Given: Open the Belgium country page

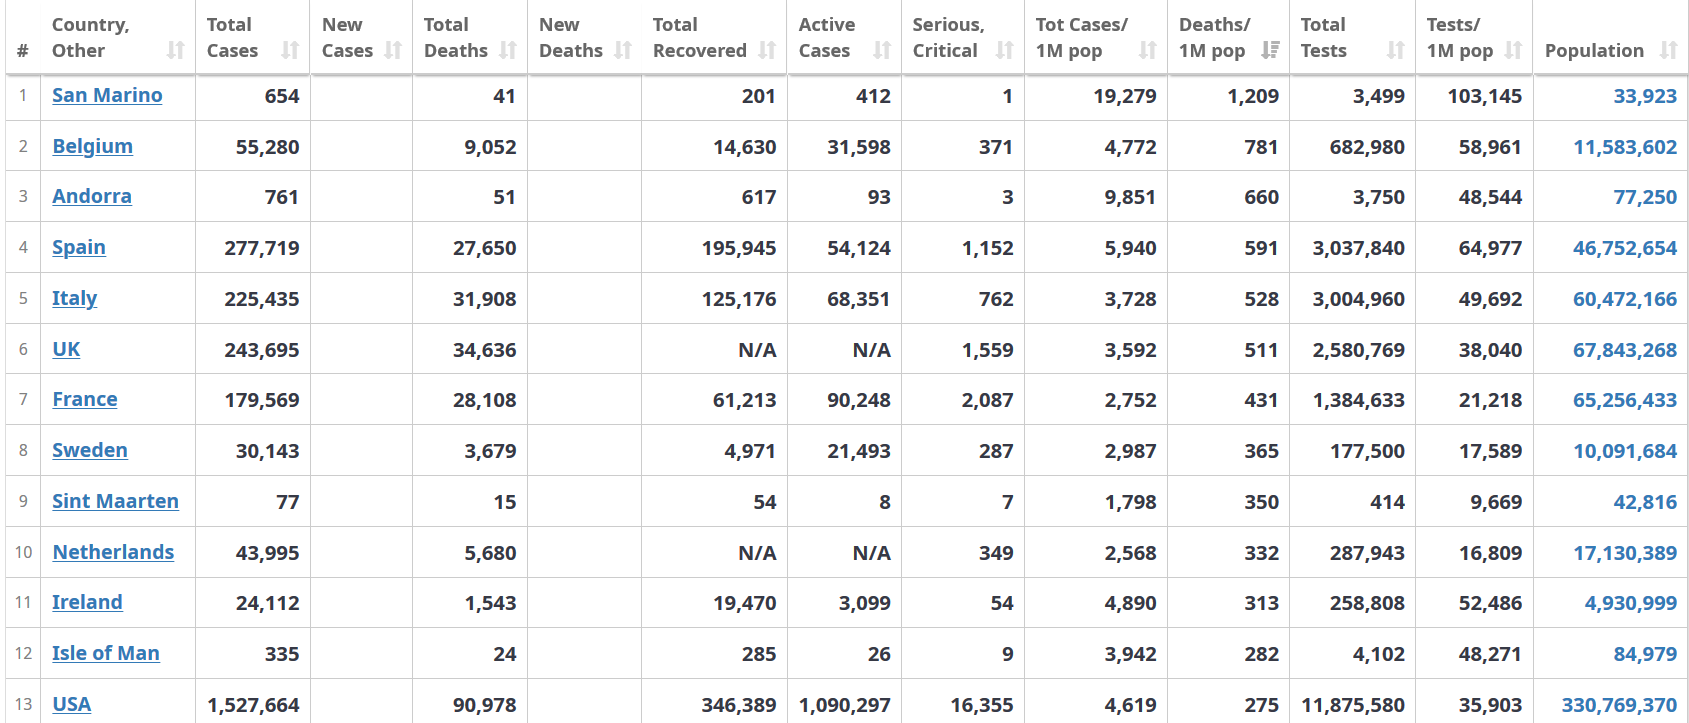Looking at the screenshot, I should pos(93,146).
